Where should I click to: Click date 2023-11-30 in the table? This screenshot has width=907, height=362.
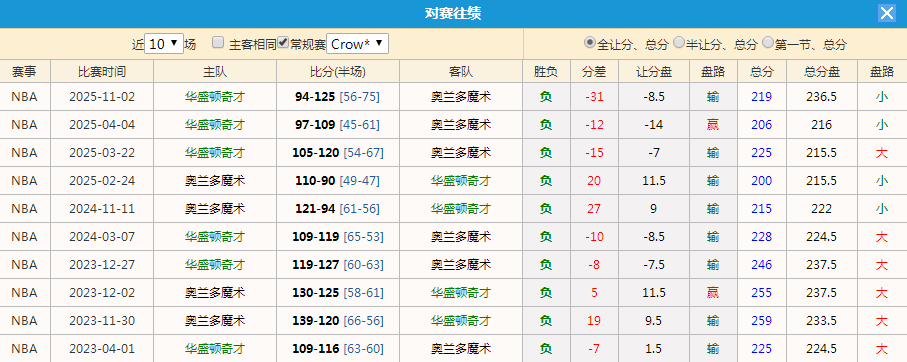tap(102, 321)
